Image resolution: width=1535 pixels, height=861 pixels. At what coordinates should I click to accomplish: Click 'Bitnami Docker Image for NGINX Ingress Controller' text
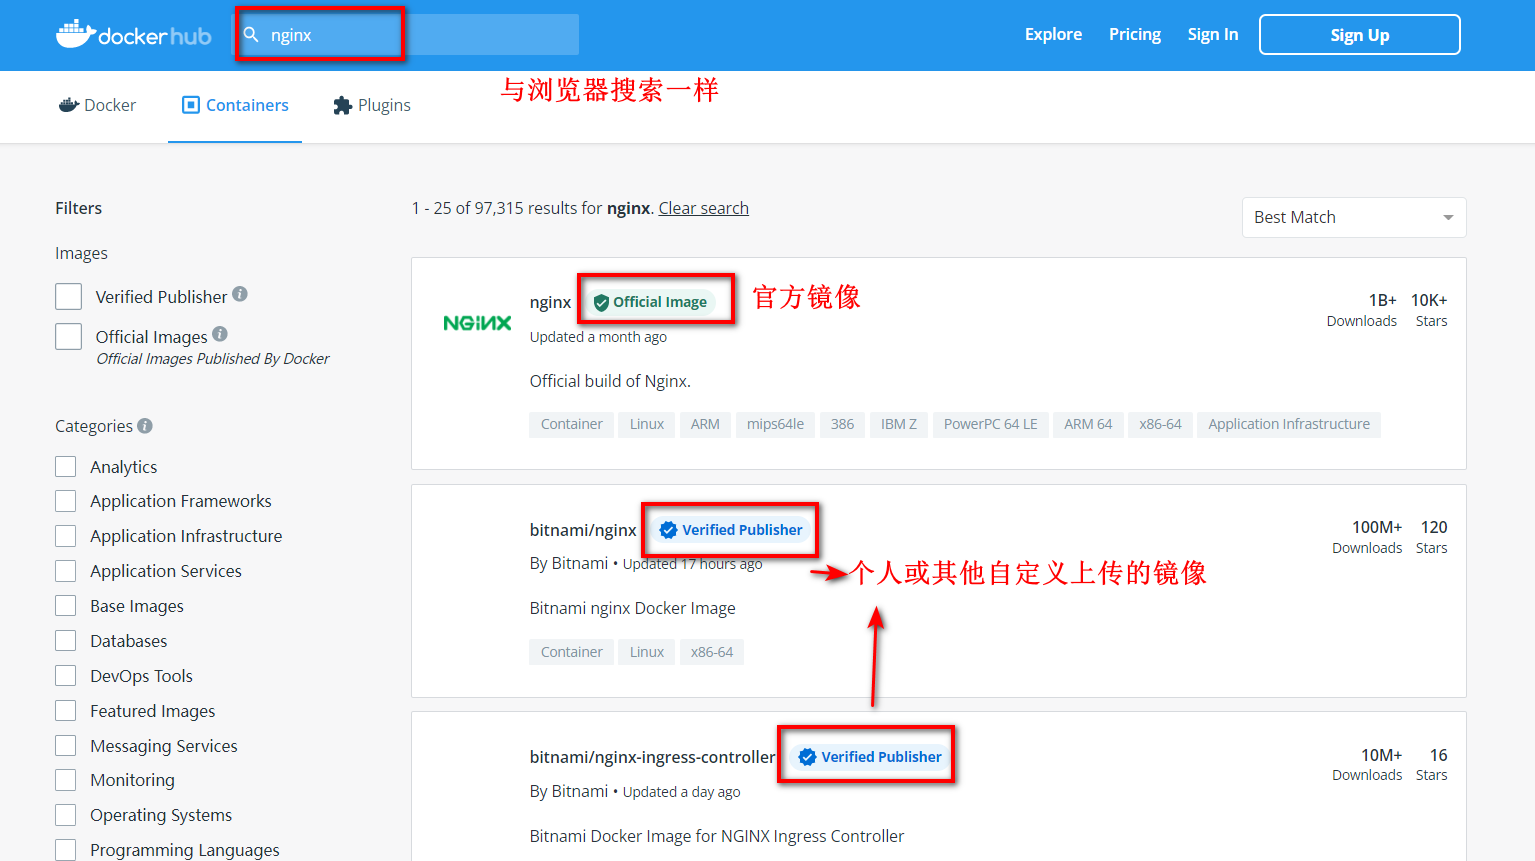(x=717, y=836)
